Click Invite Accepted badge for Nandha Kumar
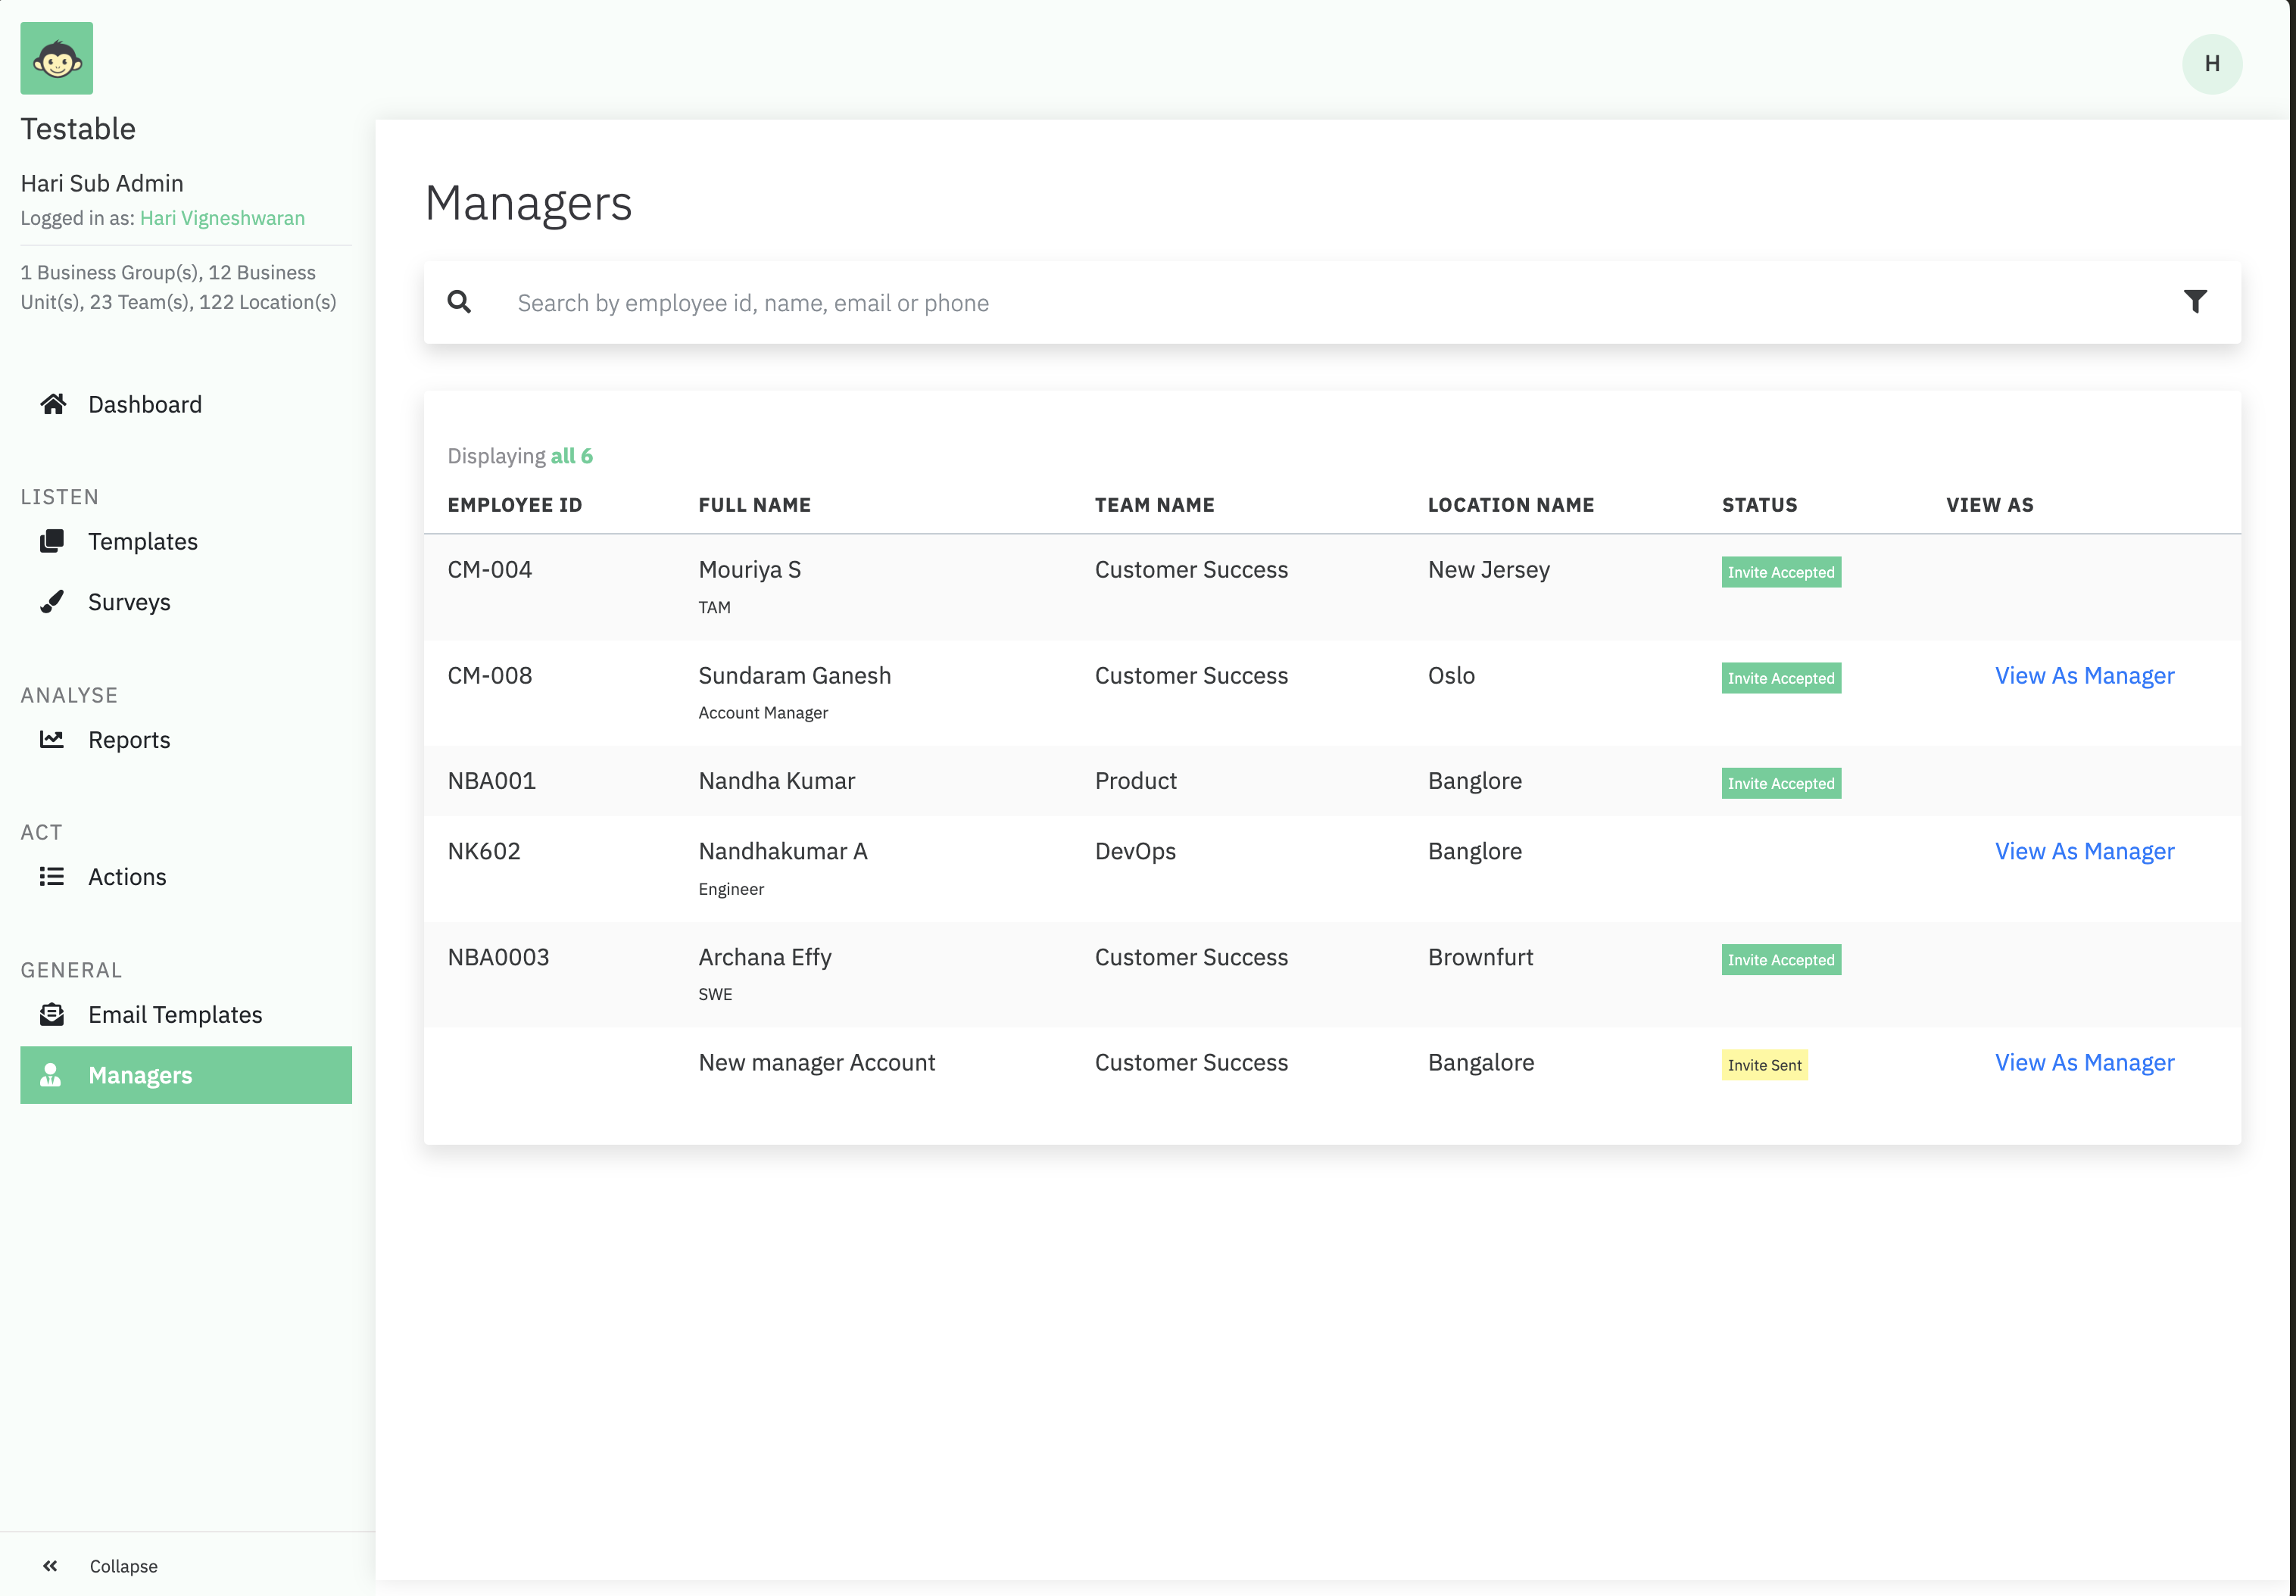 pyautogui.click(x=1781, y=784)
